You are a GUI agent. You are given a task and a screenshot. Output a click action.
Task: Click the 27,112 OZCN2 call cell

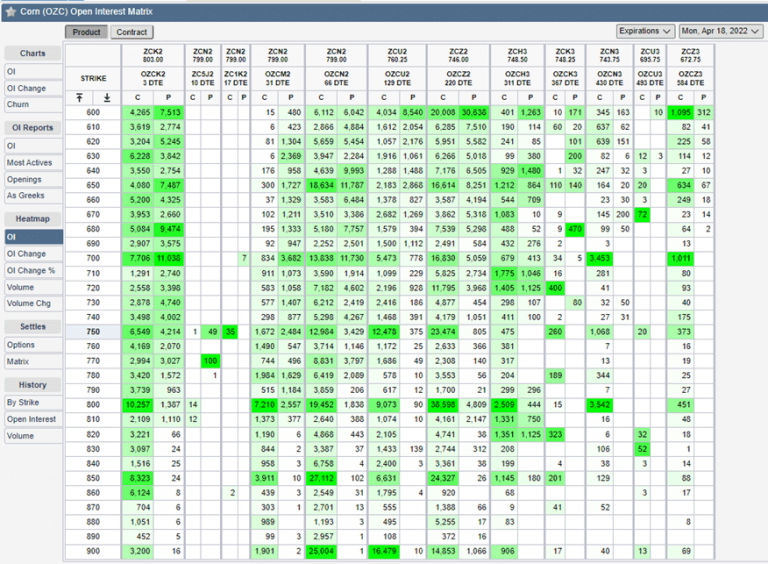coord(321,478)
